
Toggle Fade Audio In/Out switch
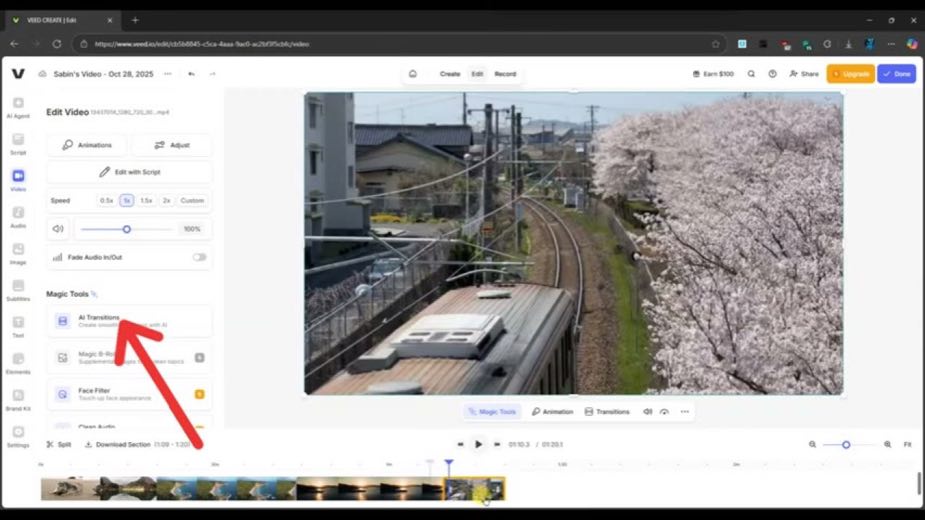tap(199, 257)
